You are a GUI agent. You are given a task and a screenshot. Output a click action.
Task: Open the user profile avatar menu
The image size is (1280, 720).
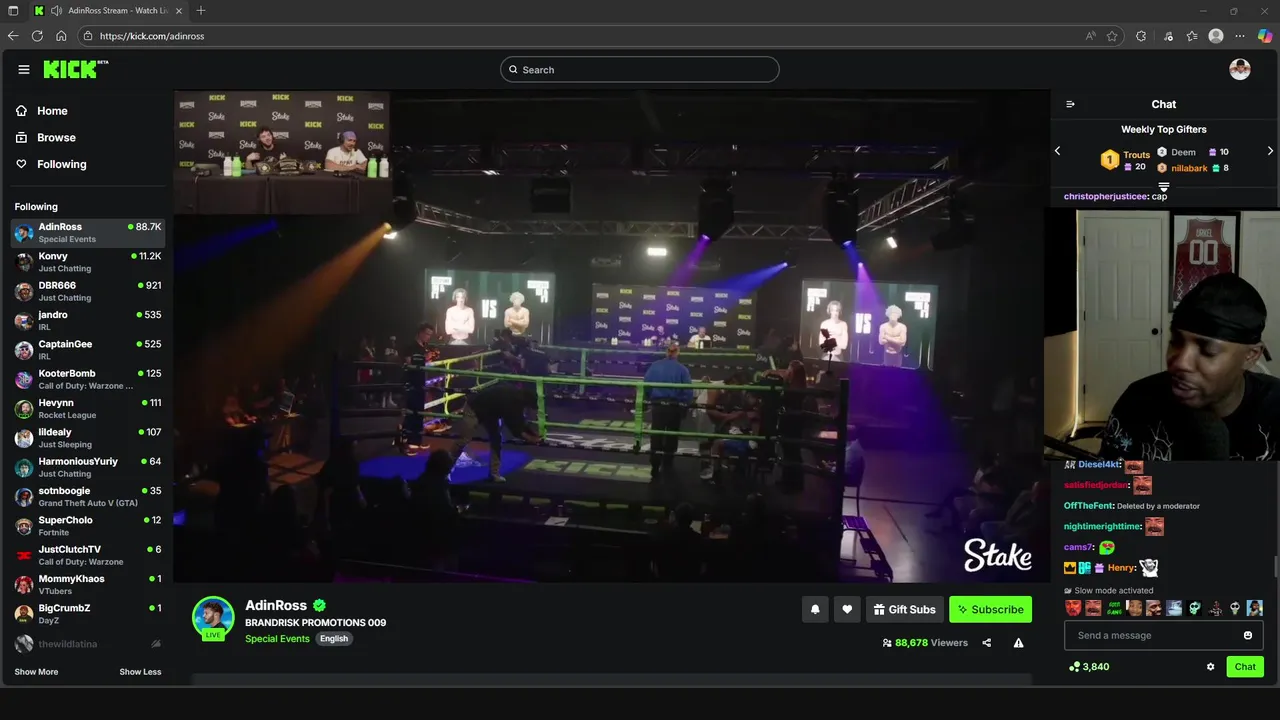[x=1240, y=69]
